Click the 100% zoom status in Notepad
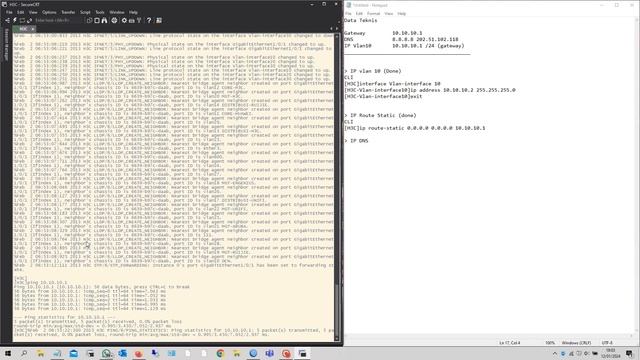640x360 pixels. click(550, 343)
